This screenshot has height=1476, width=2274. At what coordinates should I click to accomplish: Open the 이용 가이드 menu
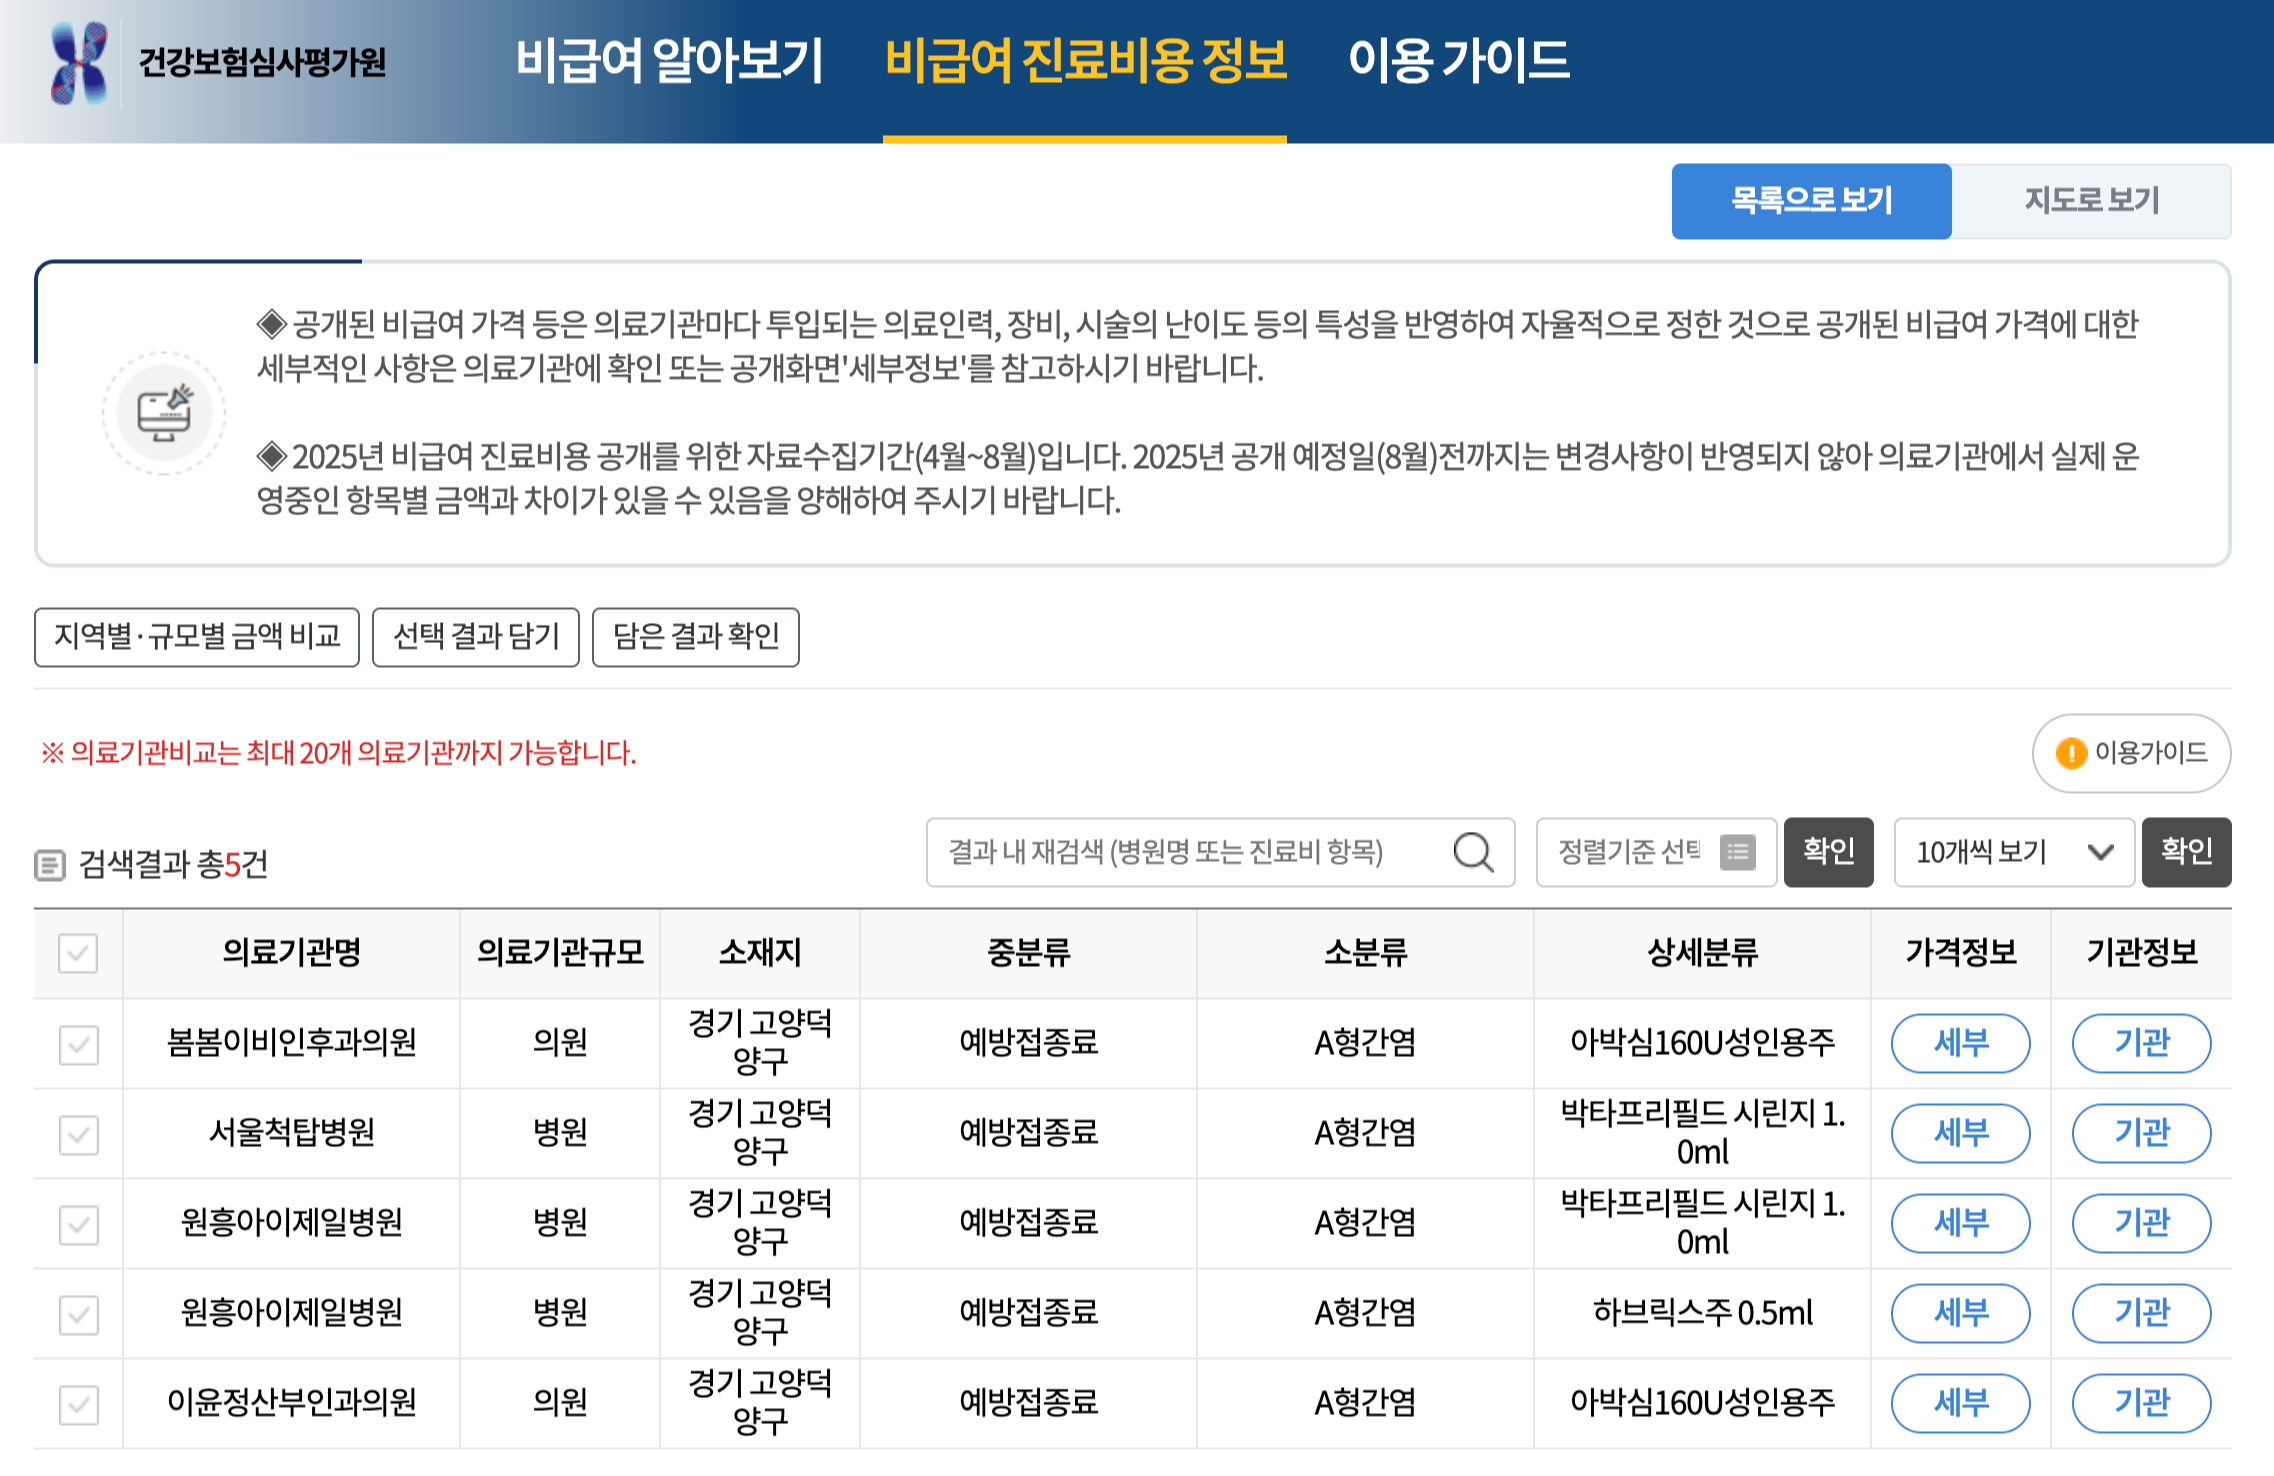click(1458, 62)
